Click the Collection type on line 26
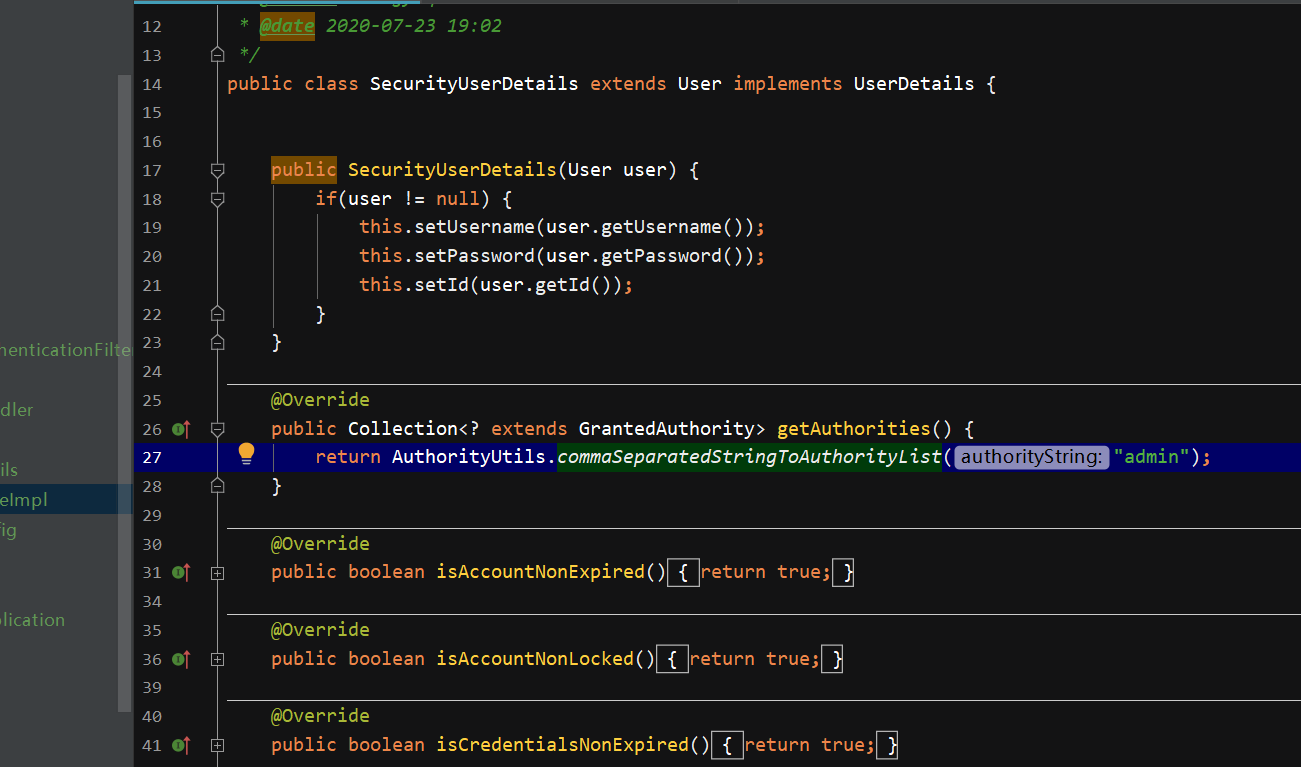This screenshot has width=1301, height=767. click(x=403, y=428)
